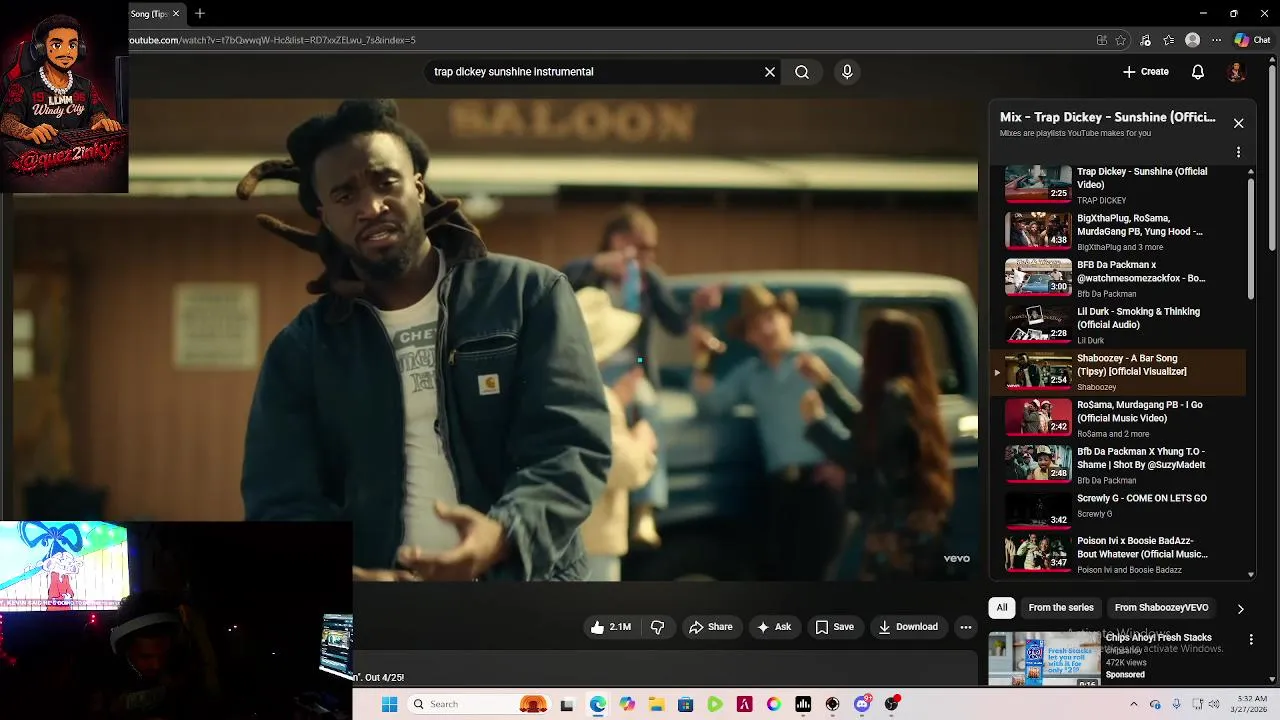Like the video showing 2.1M likes
1280x720 pixels.
611,627
